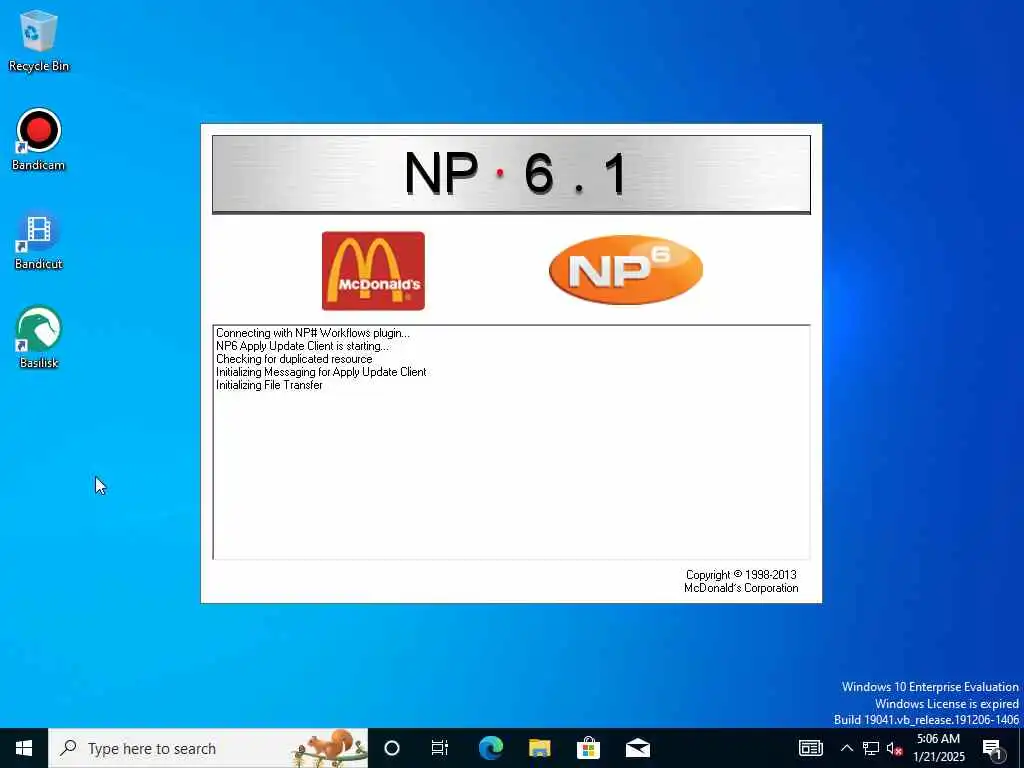The image size is (1024, 768).
Task: Open the Recycle Bin desktop icon
Action: [39, 40]
